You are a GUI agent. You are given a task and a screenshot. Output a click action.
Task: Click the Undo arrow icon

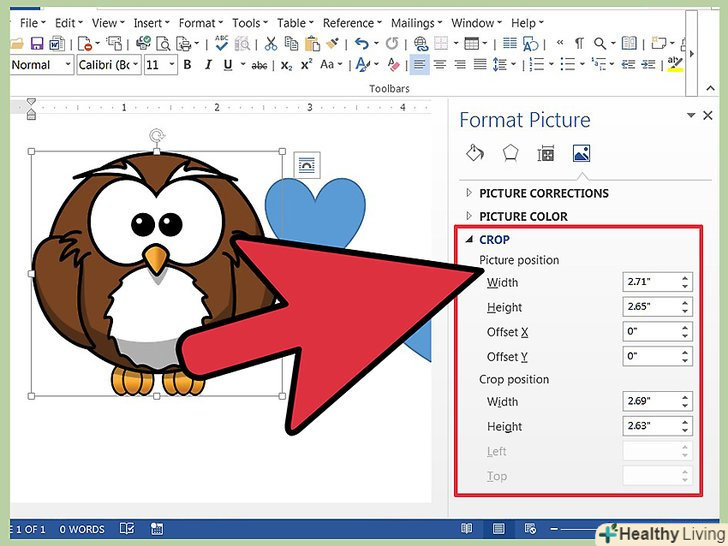361,43
